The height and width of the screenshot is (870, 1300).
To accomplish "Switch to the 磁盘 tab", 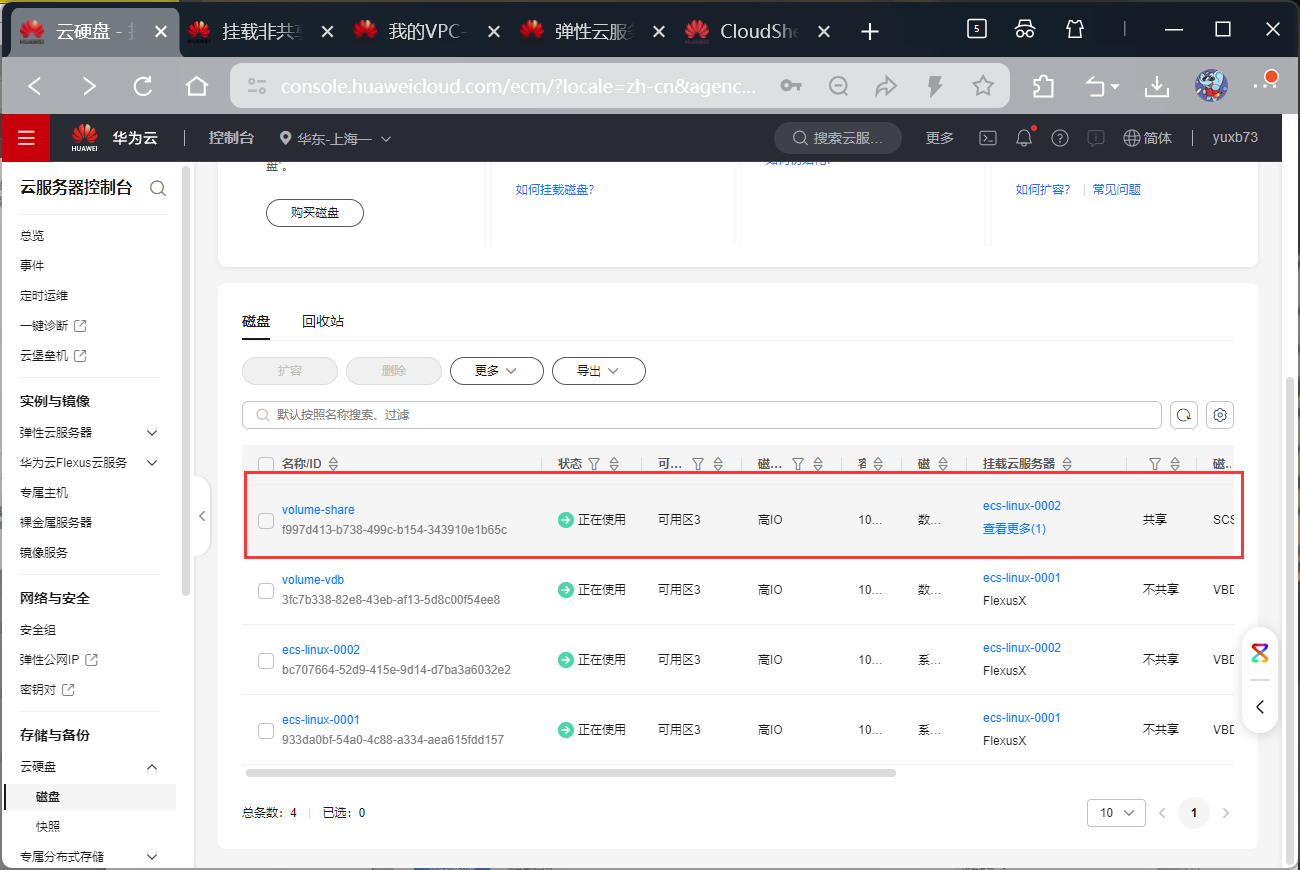I will pyautogui.click(x=256, y=321).
